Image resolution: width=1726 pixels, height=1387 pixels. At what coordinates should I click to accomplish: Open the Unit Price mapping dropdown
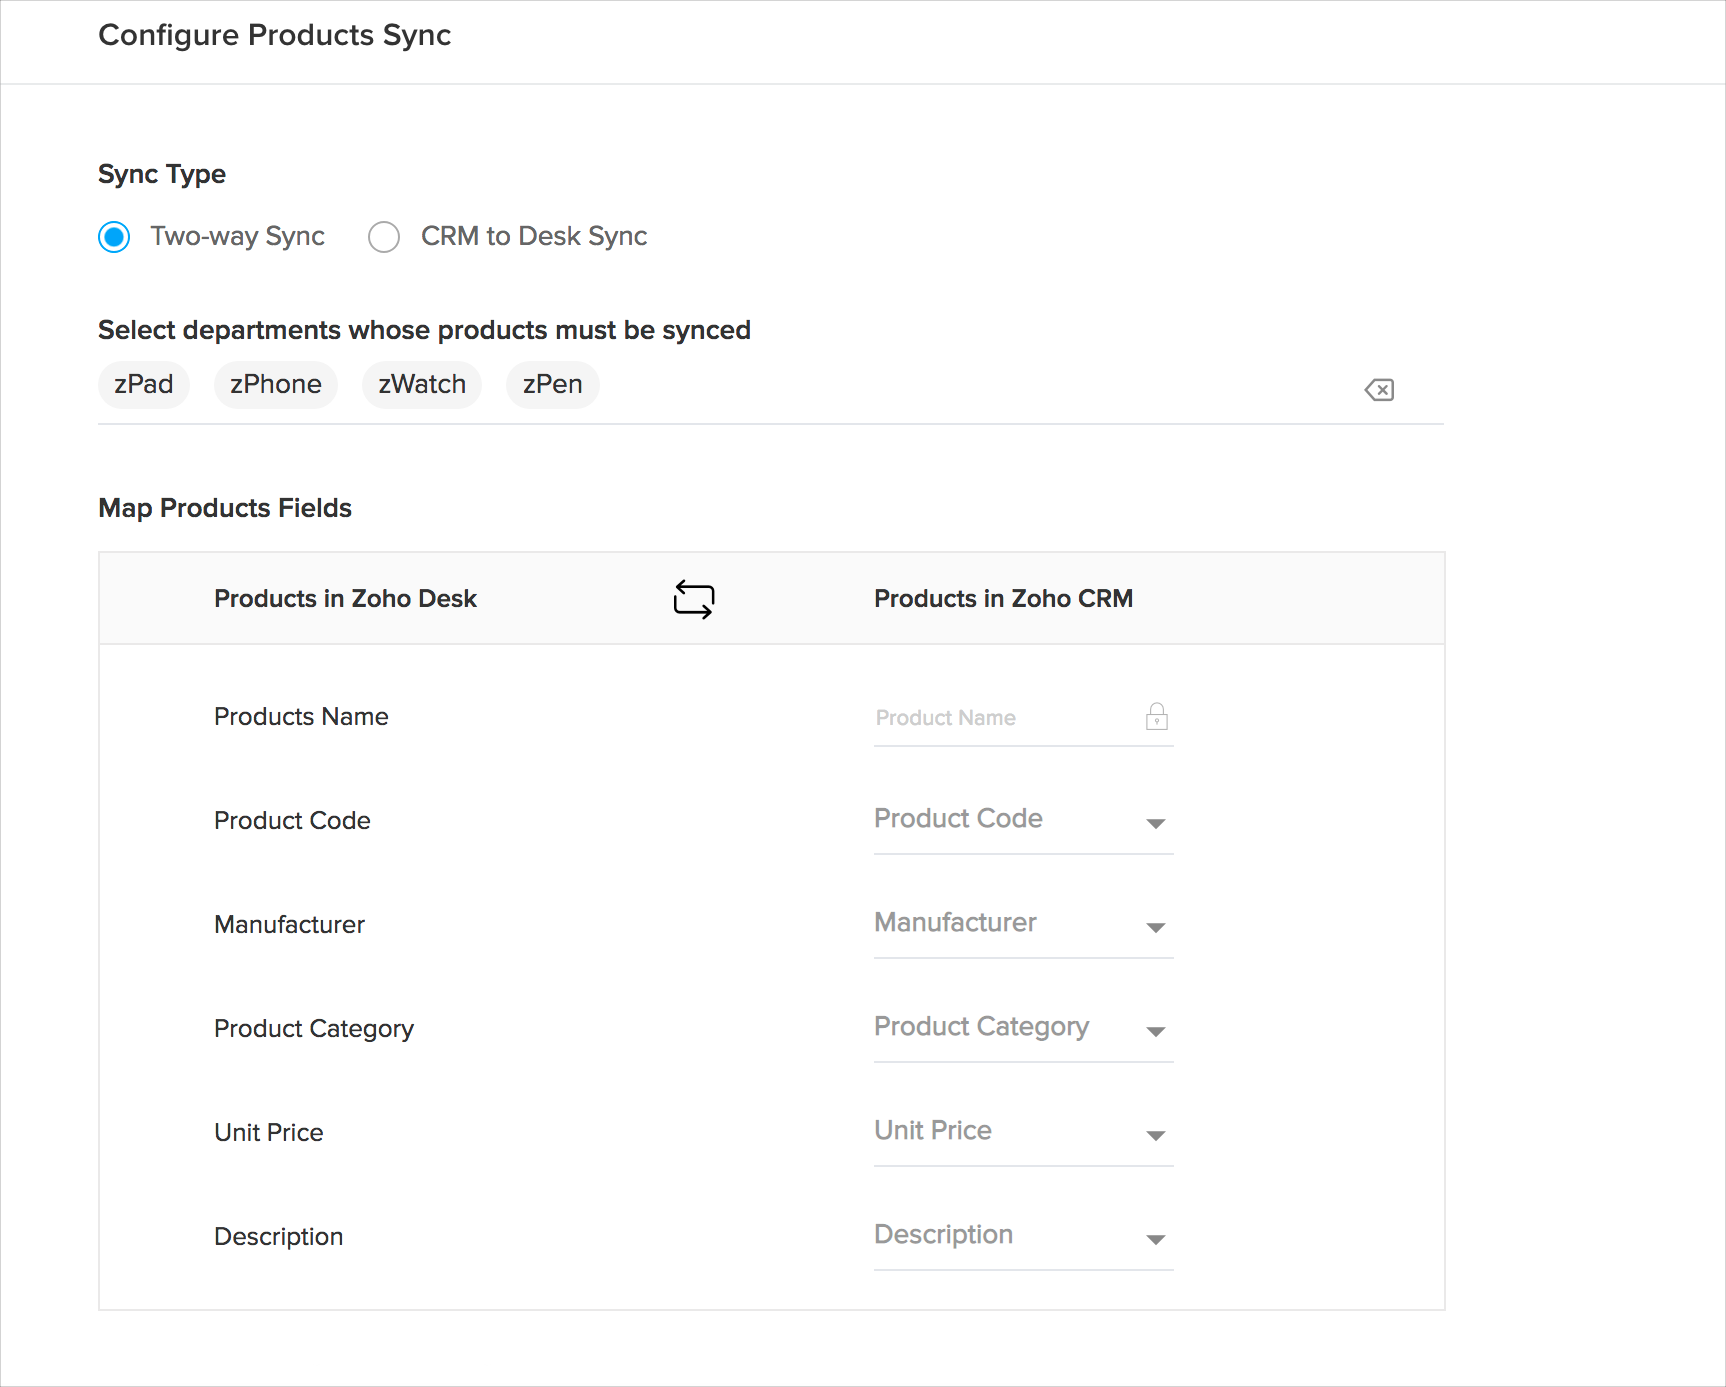(1023, 1132)
